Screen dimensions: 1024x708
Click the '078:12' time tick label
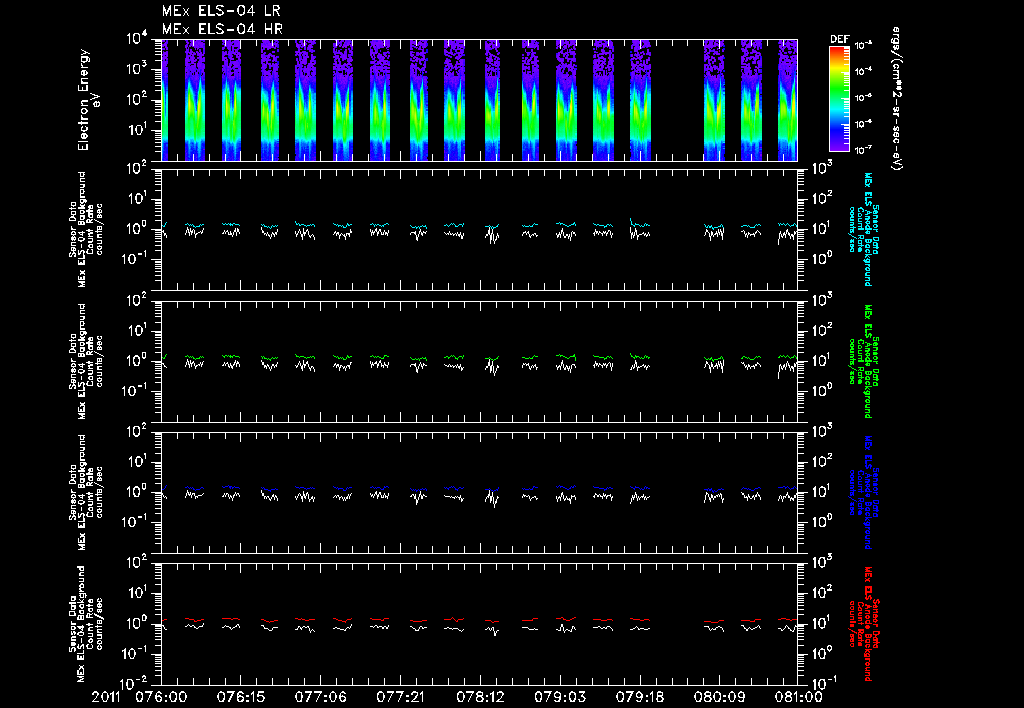pyautogui.click(x=480, y=697)
